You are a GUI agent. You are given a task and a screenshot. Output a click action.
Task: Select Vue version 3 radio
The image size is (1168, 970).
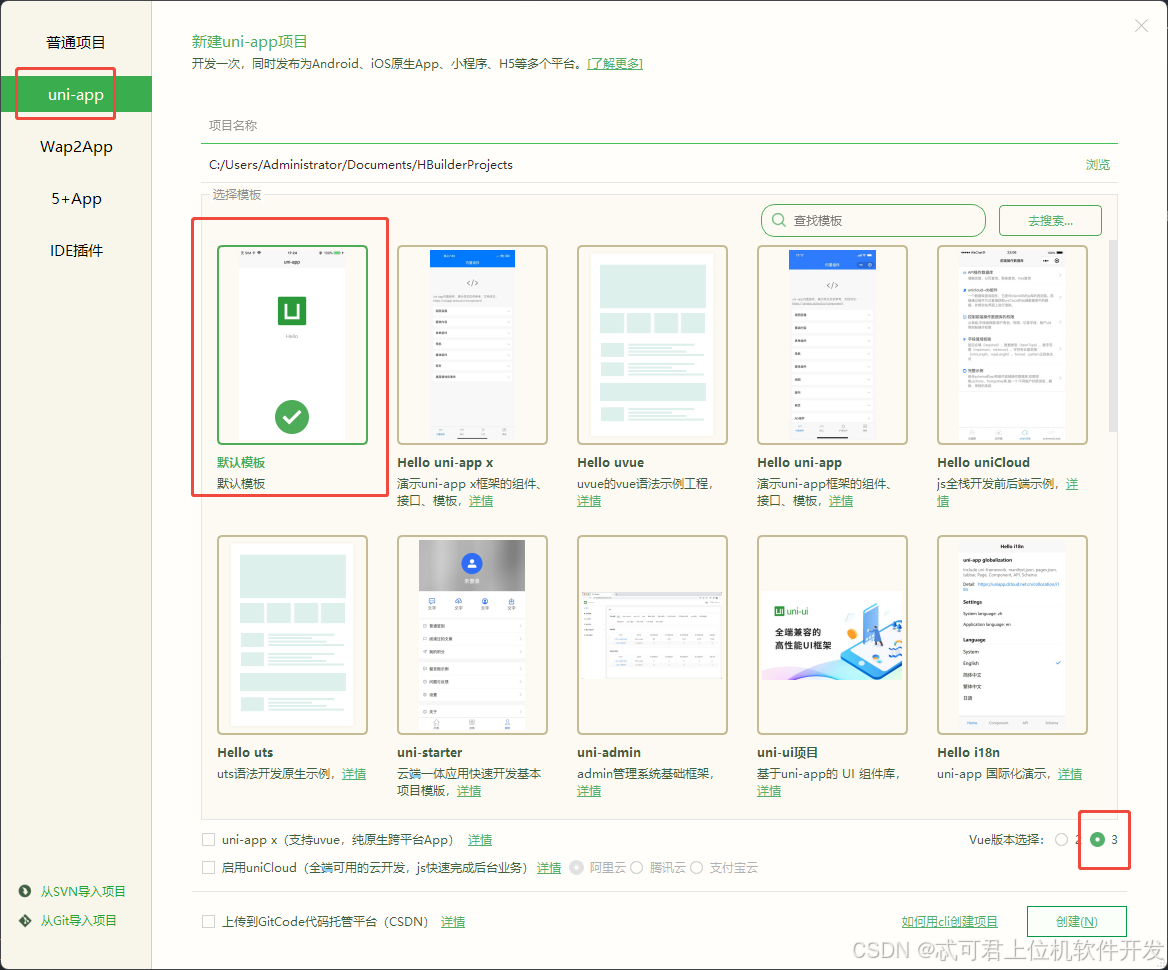tap(1097, 840)
